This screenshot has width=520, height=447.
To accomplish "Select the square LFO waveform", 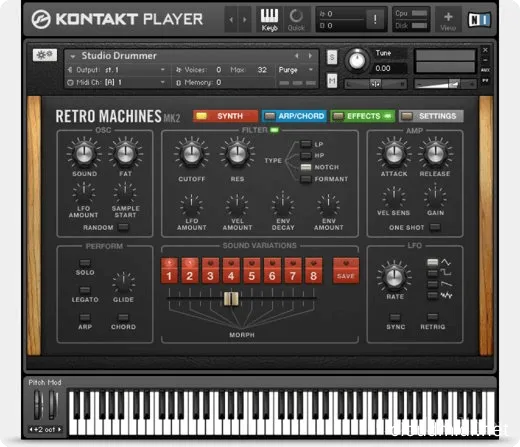I will pos(433,274).
